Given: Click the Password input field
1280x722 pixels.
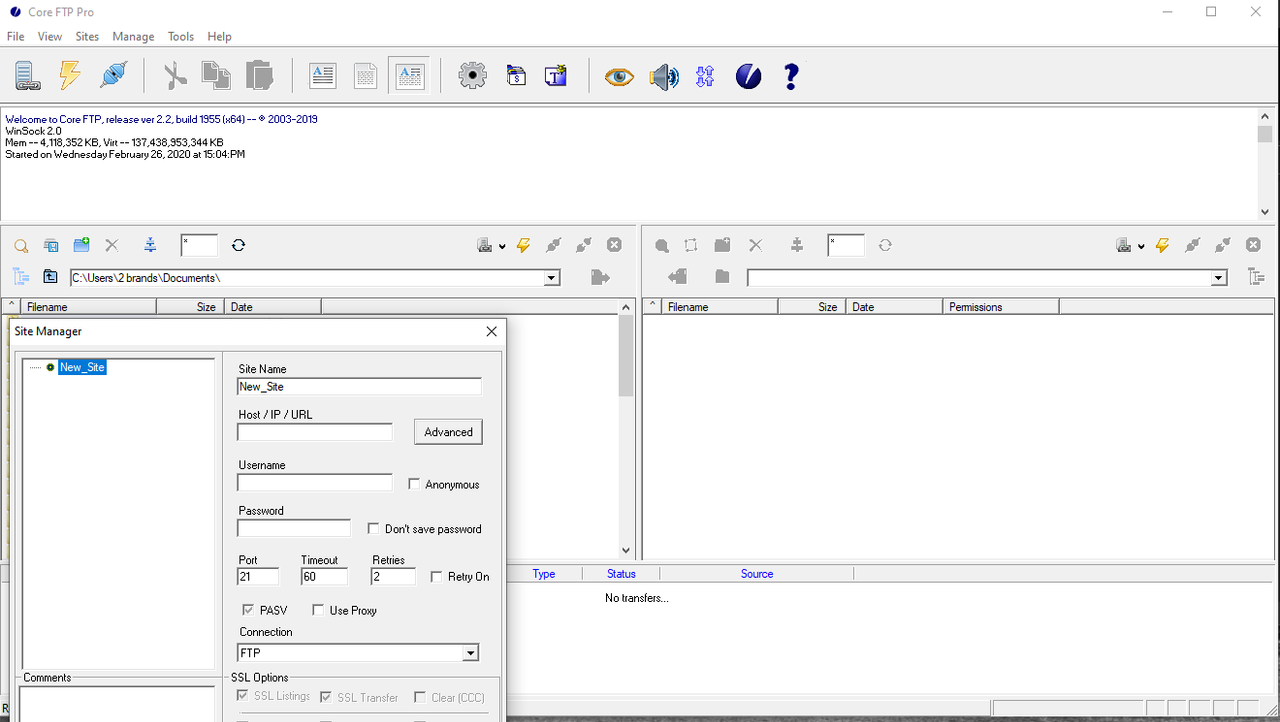Looking at the screenshot, I should tap(294, 528).
